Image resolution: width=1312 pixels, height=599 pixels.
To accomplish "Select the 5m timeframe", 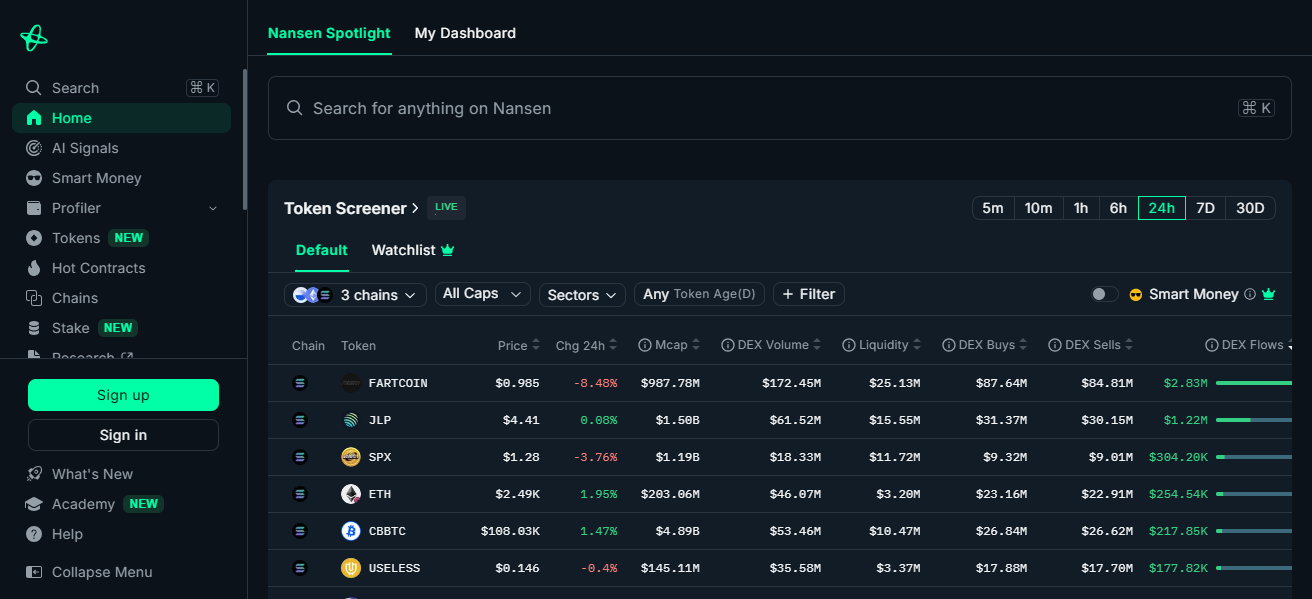I will (993, 208).
